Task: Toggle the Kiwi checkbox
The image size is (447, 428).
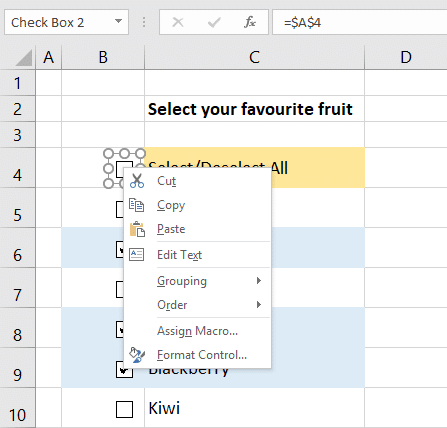Action: [x=124, y=409]
